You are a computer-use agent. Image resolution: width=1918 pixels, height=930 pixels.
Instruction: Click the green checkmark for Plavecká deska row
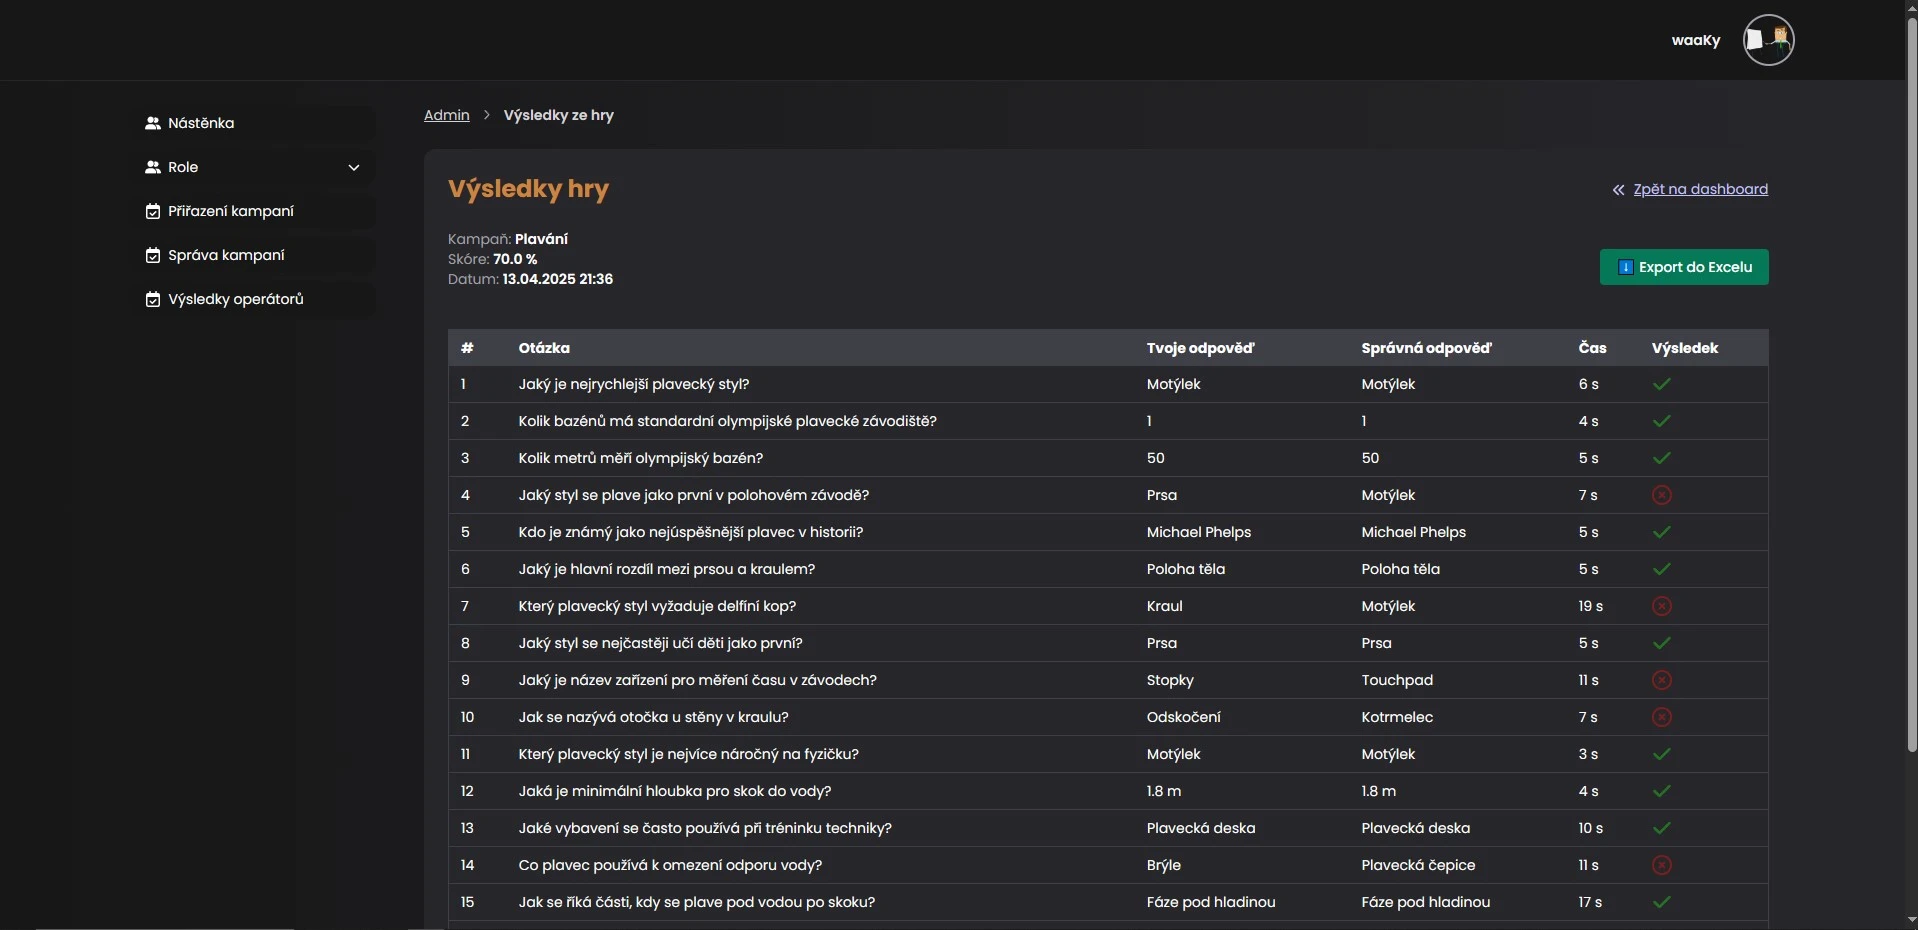point(1662,828)
